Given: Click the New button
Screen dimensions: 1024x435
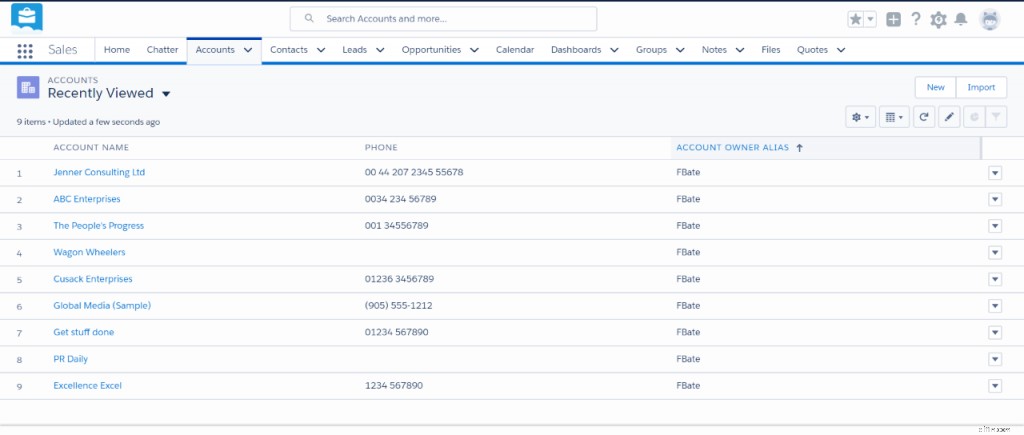Looking at the screenshot, I should tap(935, 88).
